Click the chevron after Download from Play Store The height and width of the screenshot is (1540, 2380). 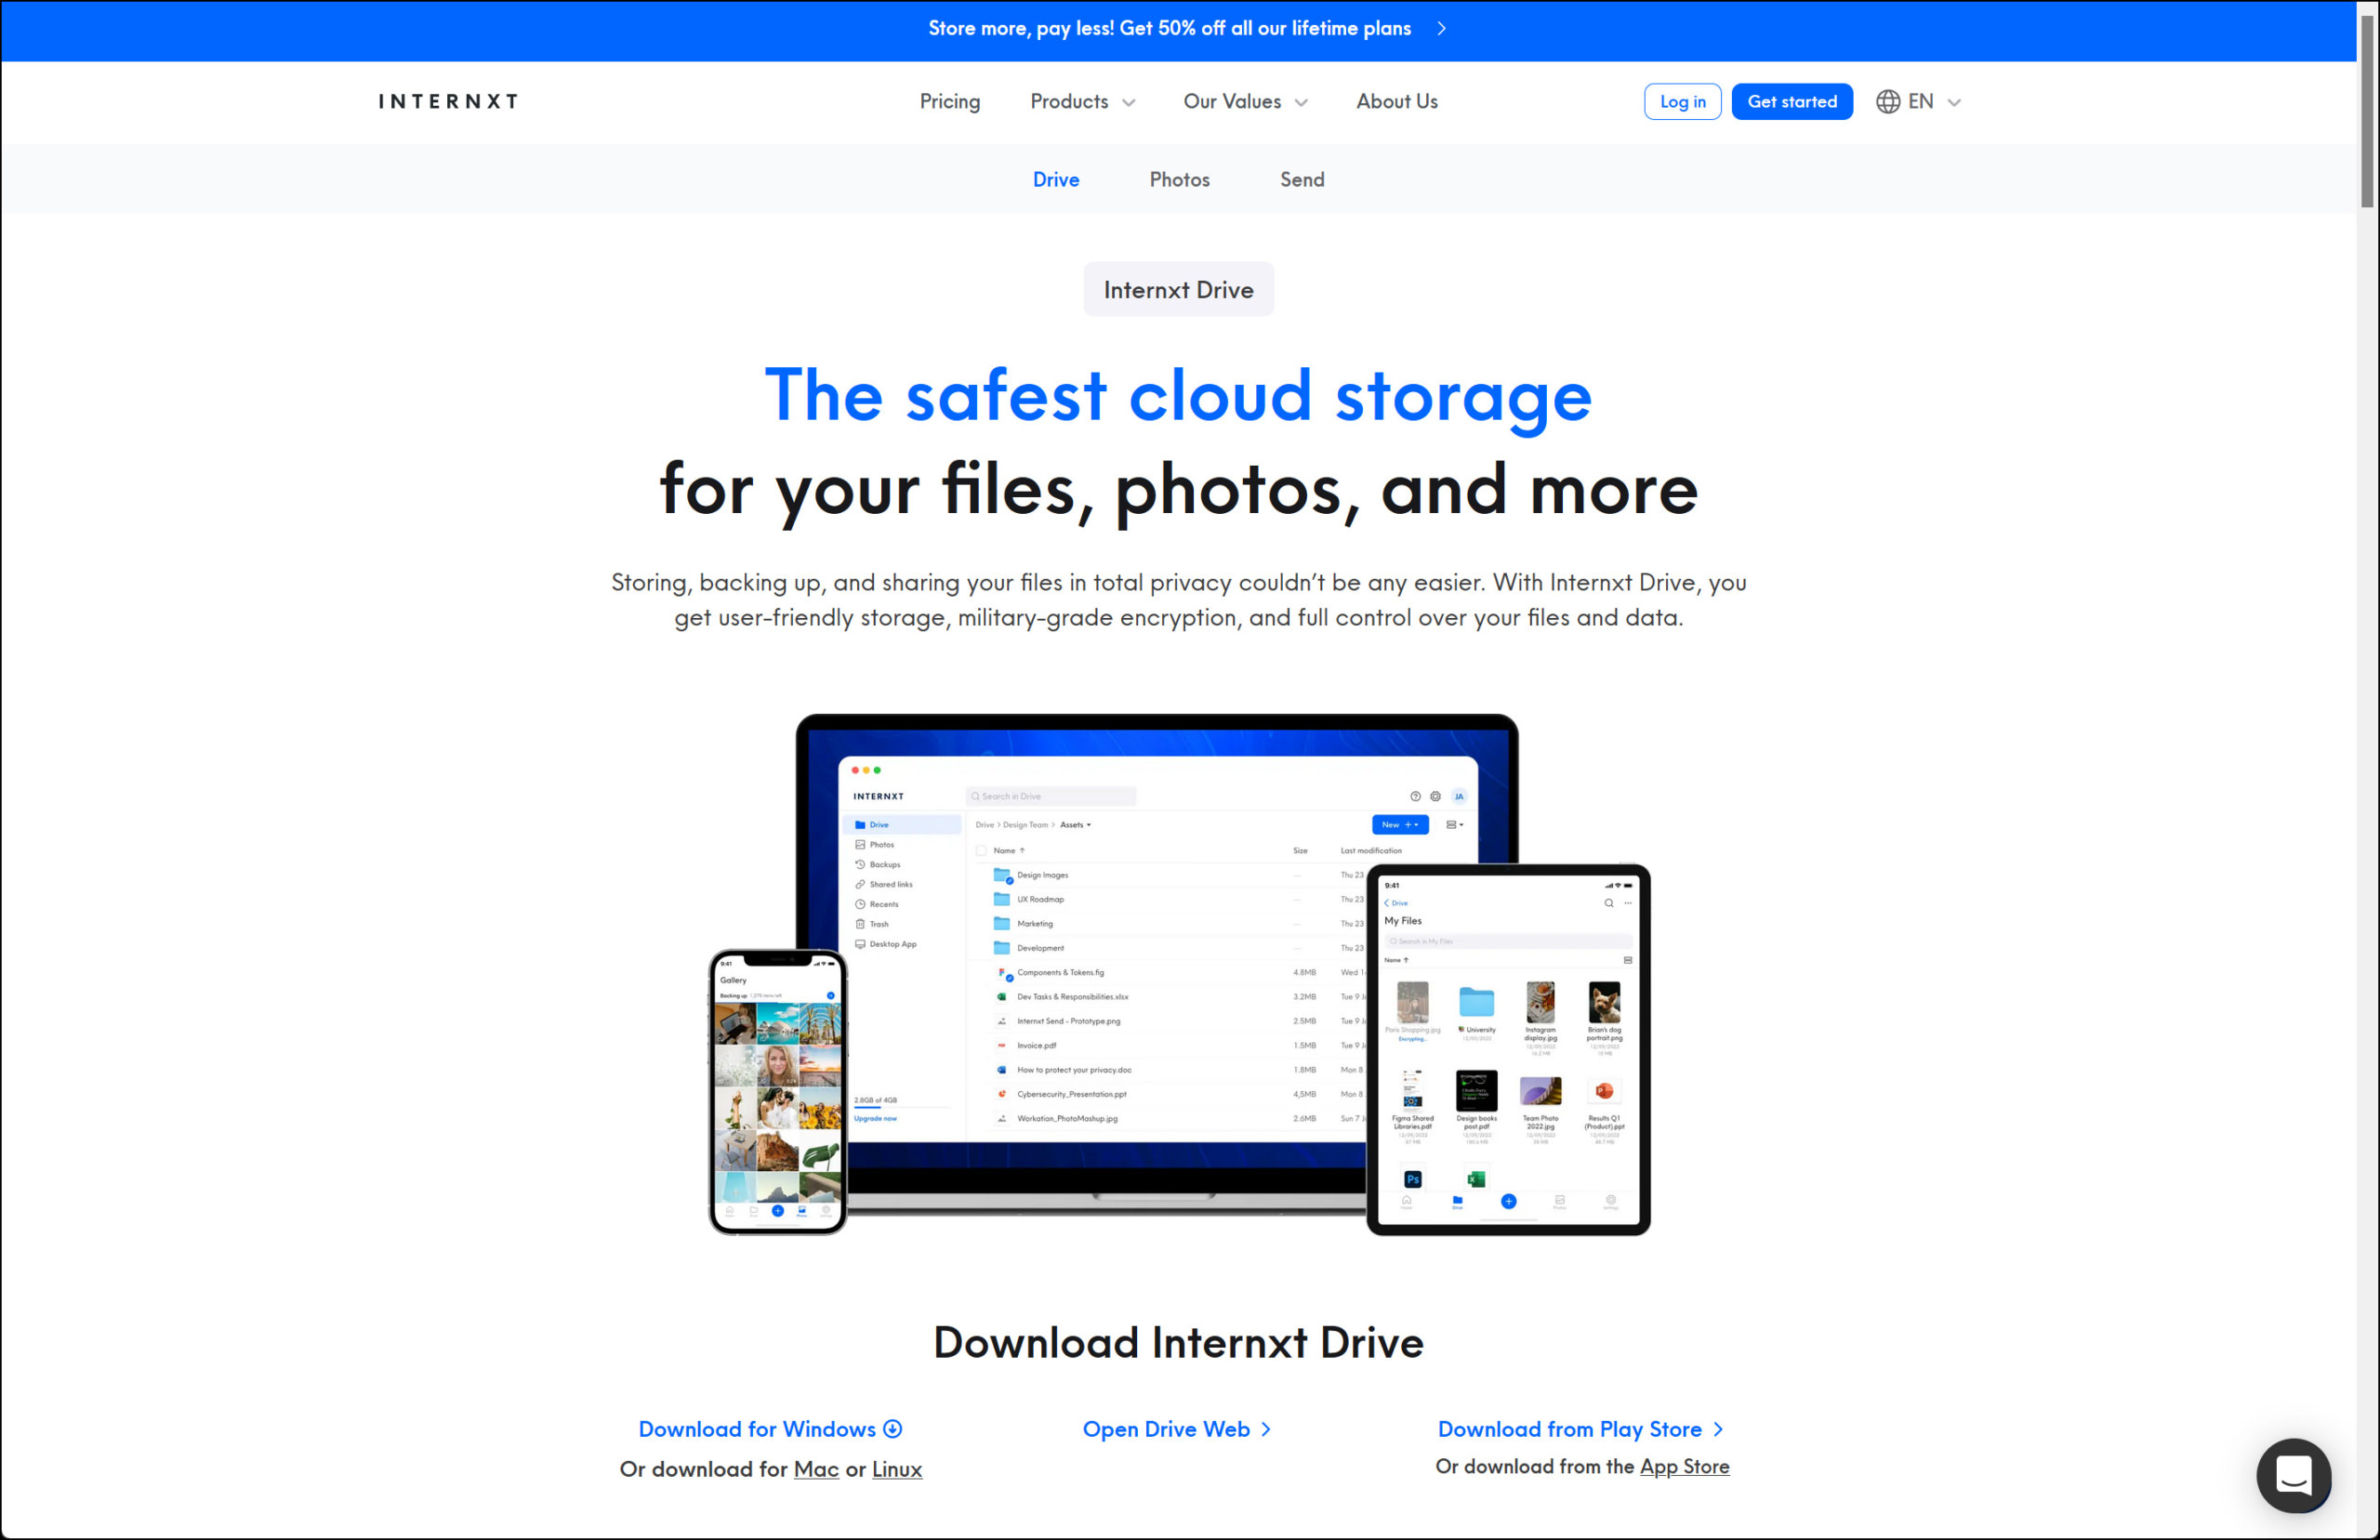point(1718,1429)
